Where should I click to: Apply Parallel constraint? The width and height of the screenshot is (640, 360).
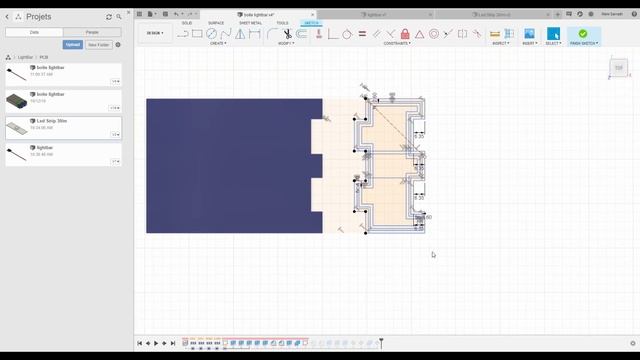click(x=376, y=34)
